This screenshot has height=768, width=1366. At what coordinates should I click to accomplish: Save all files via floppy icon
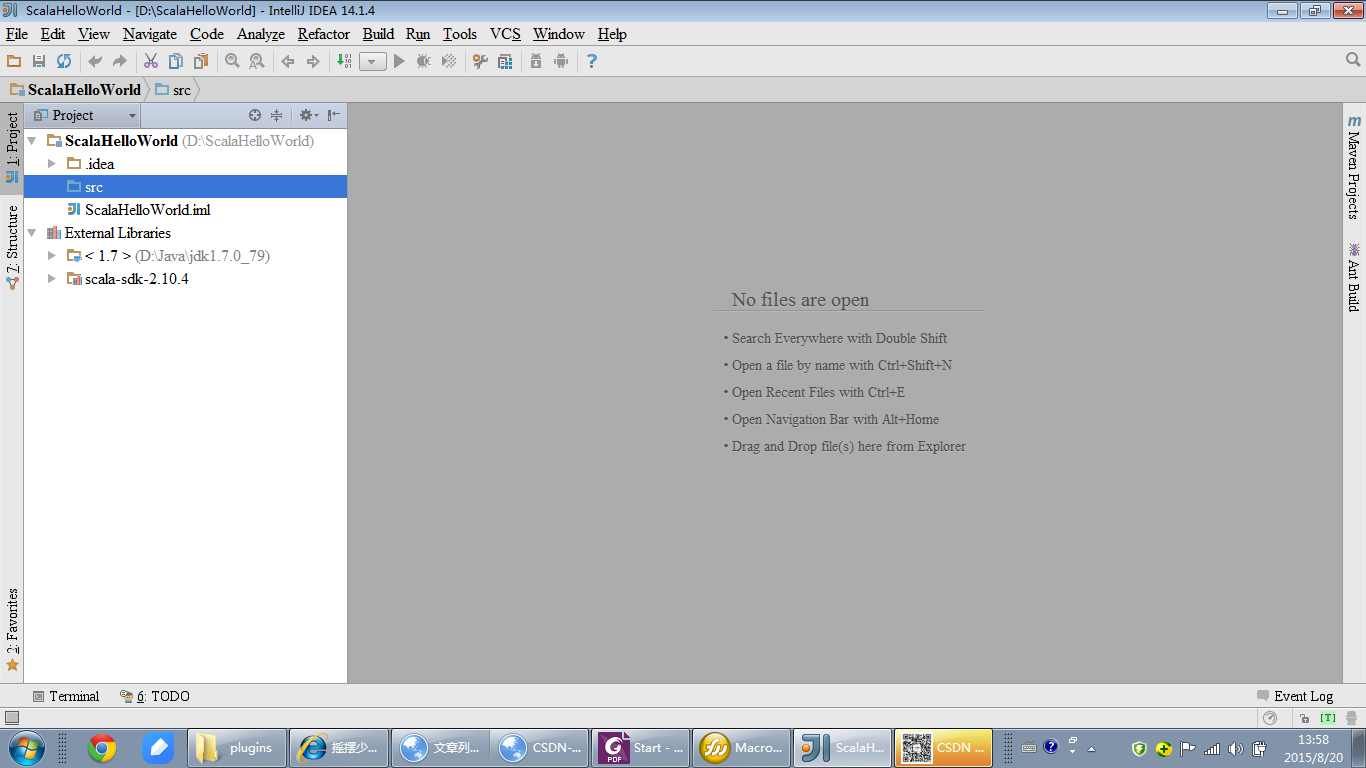pos(39,61)
